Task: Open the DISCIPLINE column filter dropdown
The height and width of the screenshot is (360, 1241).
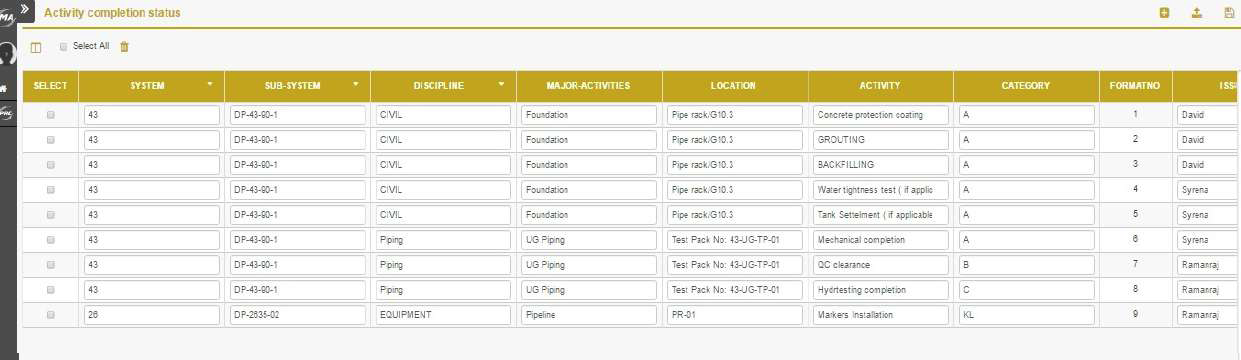Action: point(501,85)
